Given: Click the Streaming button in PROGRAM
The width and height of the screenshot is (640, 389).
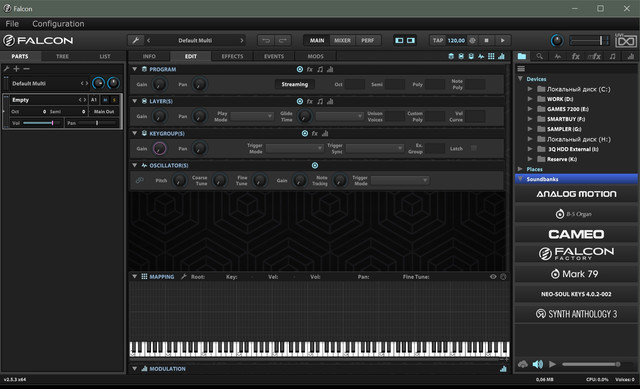Looking at the screenshot, I should (294, 84).
